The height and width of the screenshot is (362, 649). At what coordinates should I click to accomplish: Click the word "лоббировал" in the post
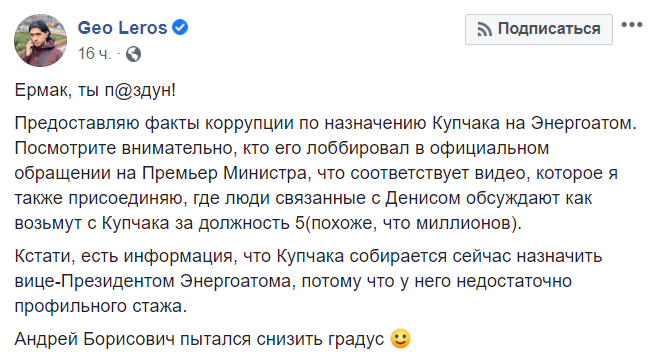358,148
